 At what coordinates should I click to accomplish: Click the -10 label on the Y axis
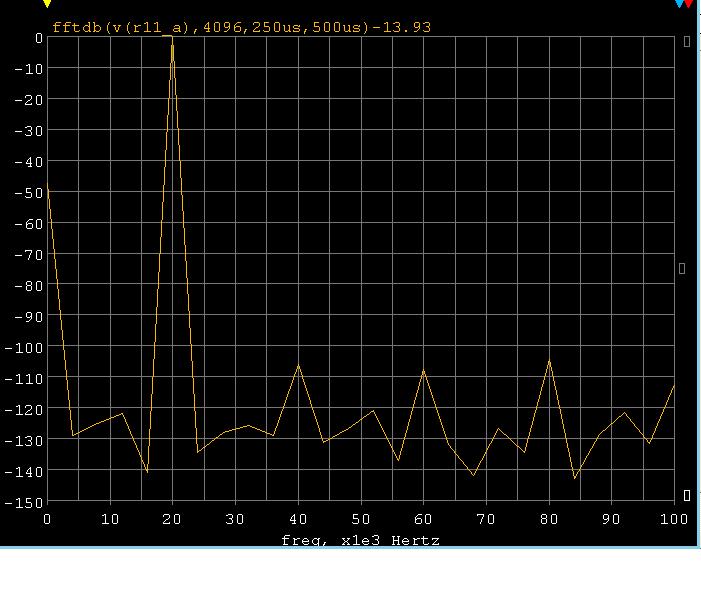click(x=29, y=69)
